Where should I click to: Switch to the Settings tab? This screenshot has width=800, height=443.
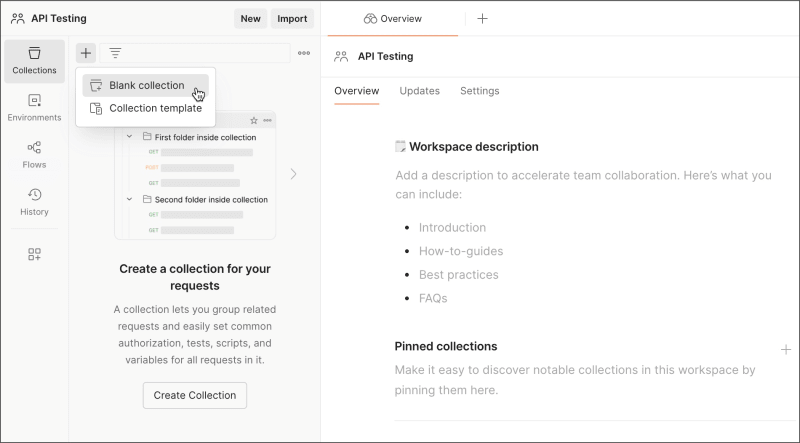[480, 91]
